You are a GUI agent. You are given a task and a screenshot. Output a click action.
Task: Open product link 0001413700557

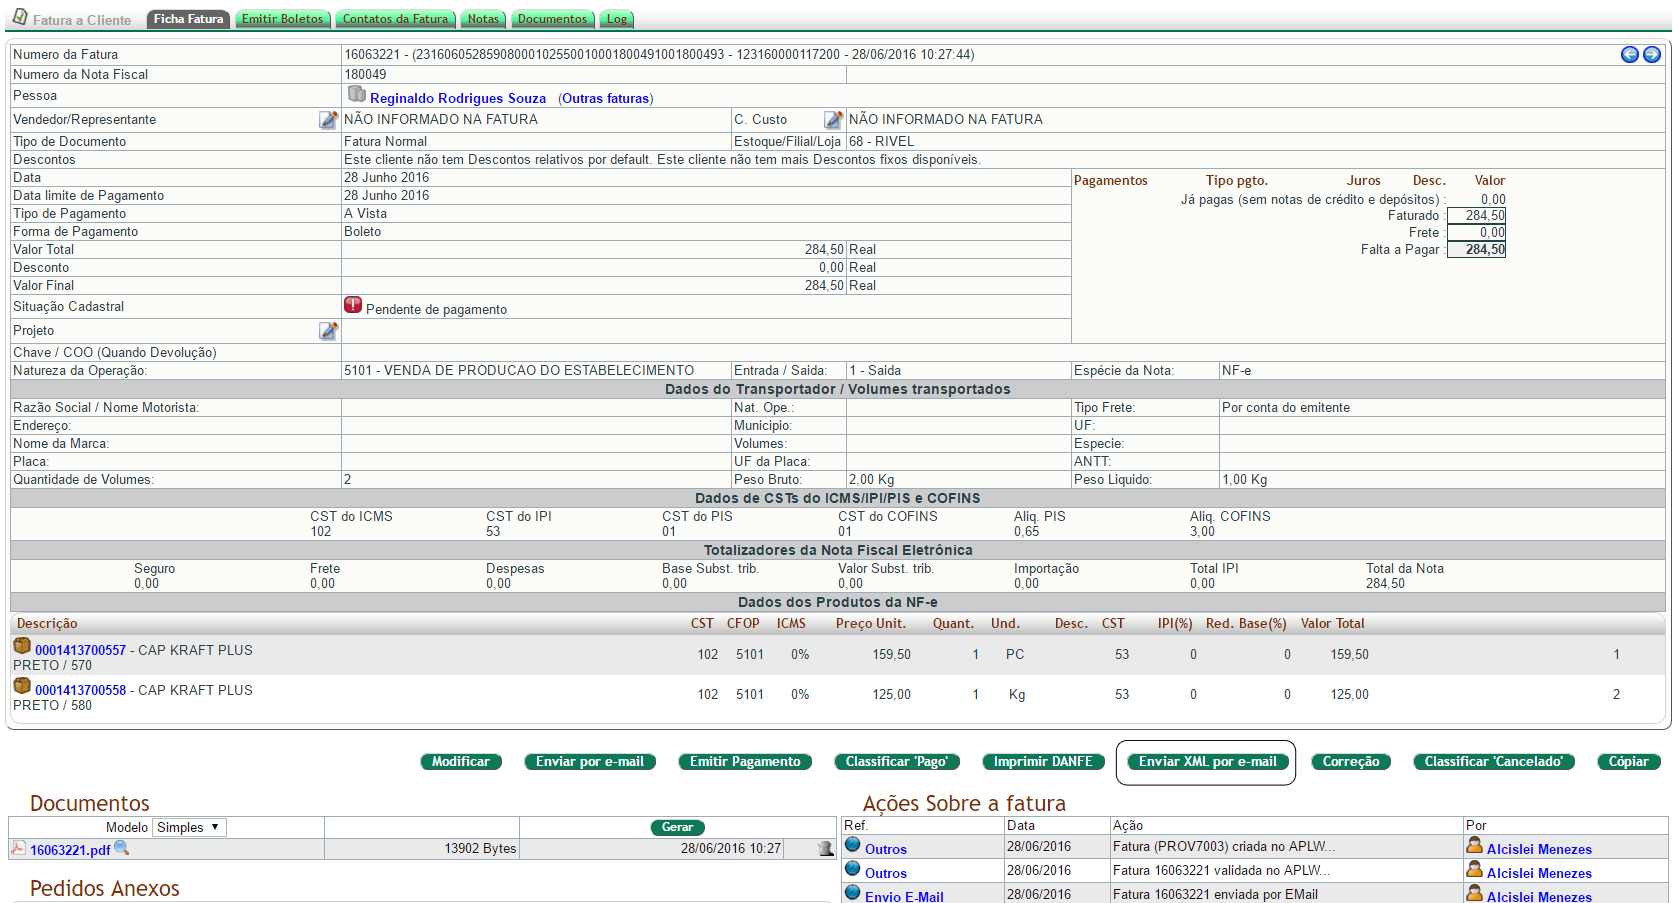point(81,650)
